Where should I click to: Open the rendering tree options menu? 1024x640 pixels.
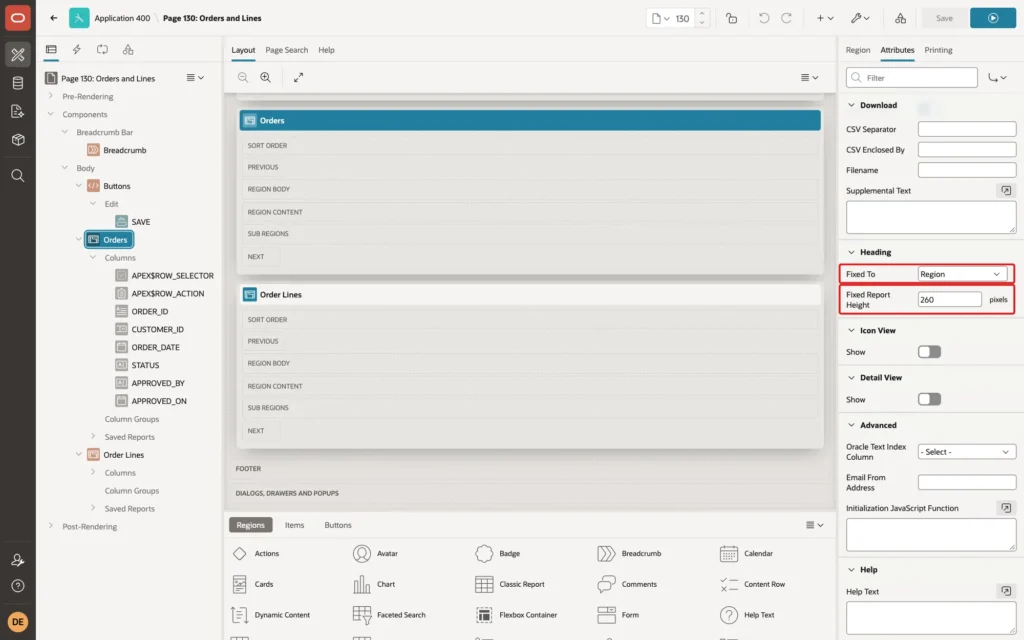195,78
